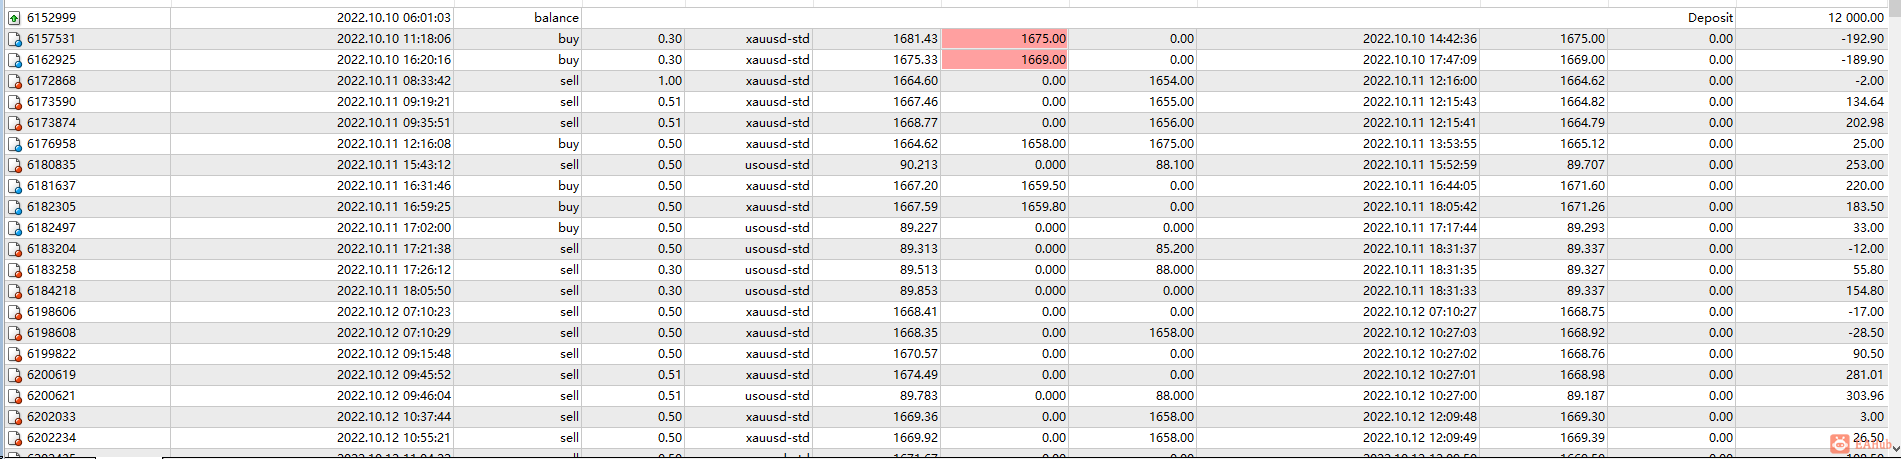The height and width of the screenshot is (459, 1901).
Task: Click the red highlighted 1675.00 stop-loss cell
Action: pyautogui.click(x=1005, y=39)
